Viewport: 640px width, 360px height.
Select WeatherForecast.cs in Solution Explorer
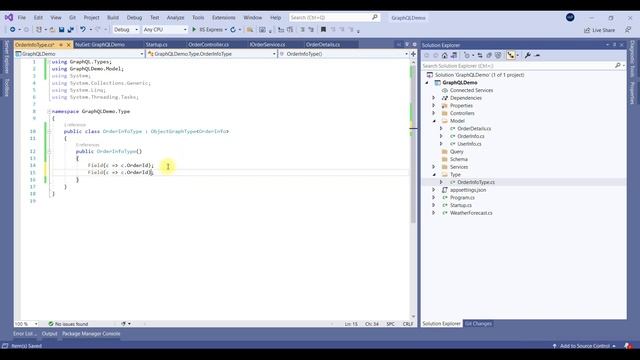(471, 213)
